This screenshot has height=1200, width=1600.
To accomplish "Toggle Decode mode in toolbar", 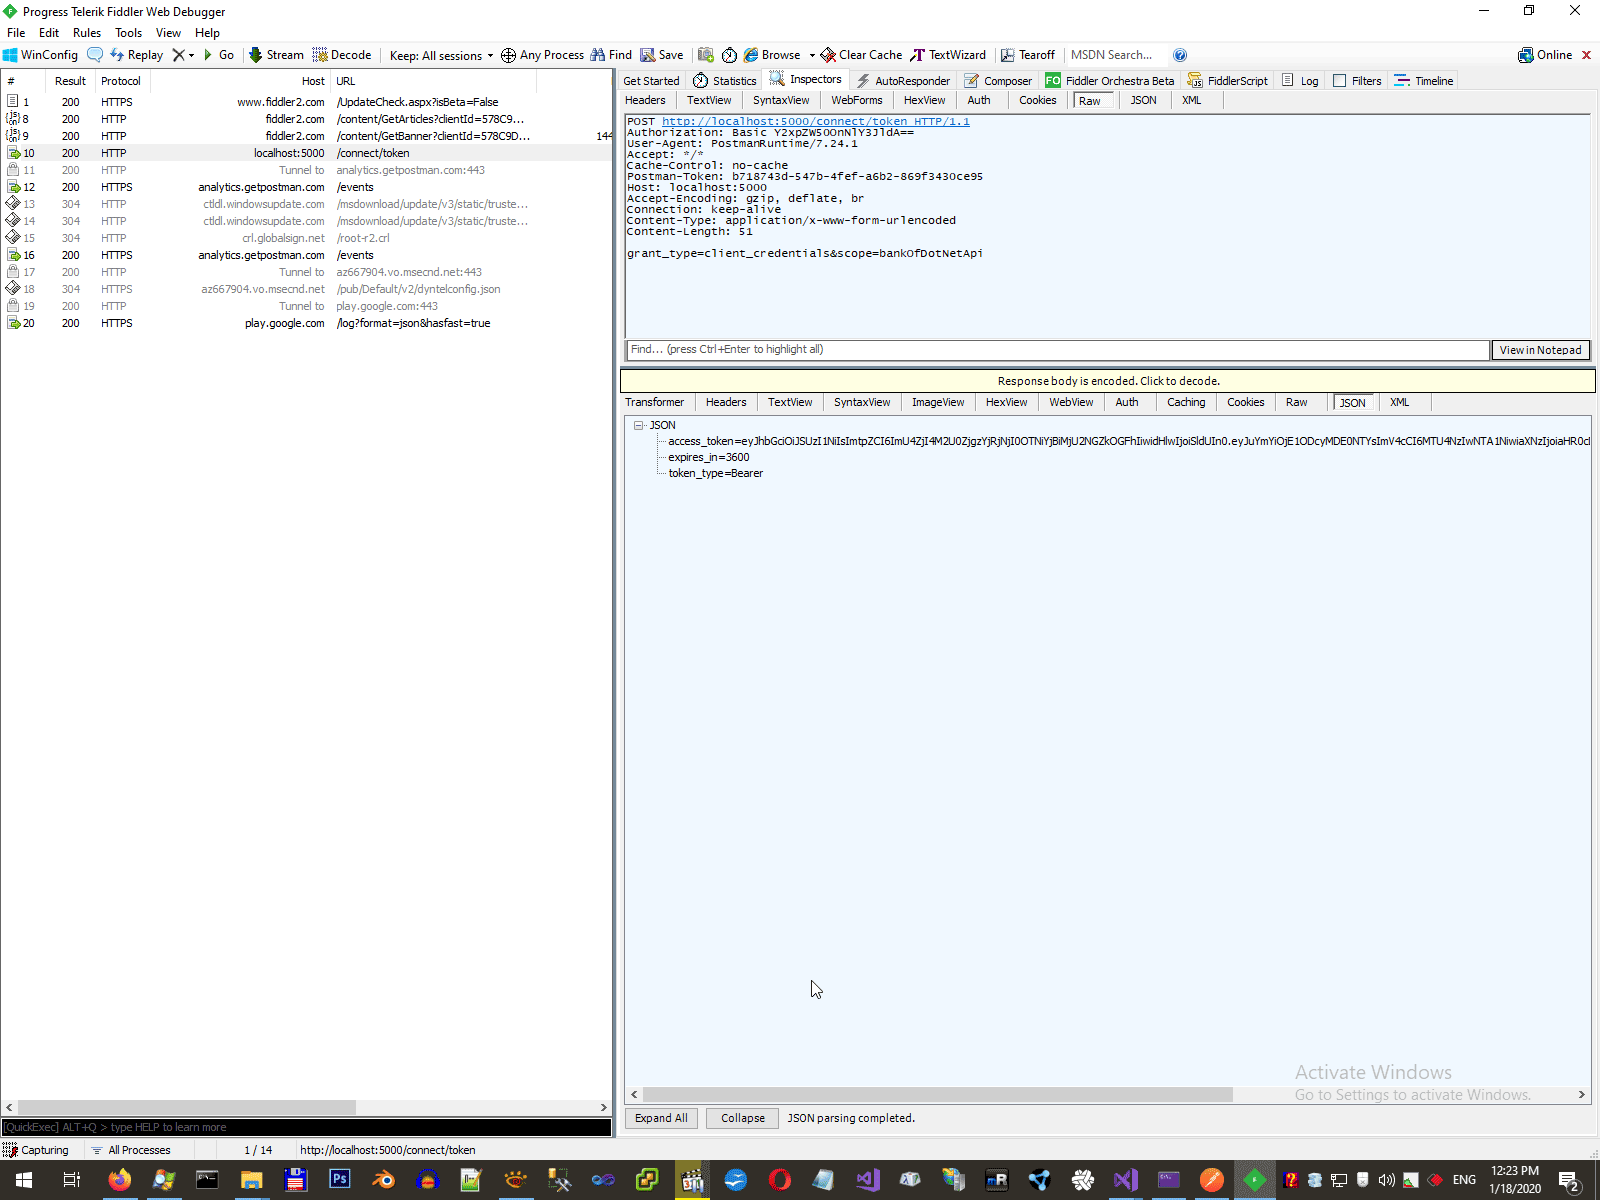I will 342,55.
